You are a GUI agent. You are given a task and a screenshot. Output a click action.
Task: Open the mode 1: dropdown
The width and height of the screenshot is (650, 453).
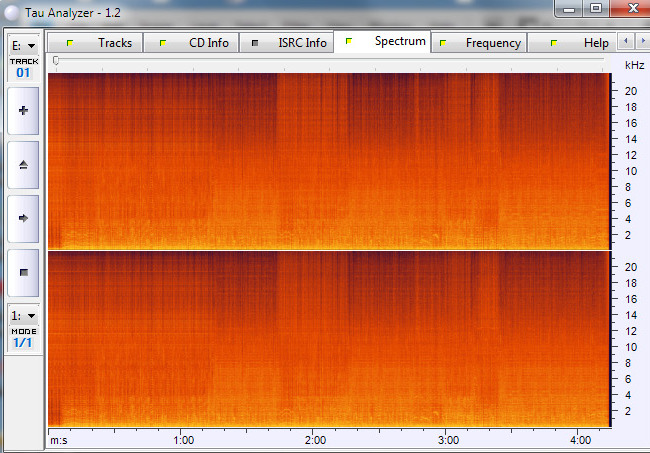tap(24, 316)
